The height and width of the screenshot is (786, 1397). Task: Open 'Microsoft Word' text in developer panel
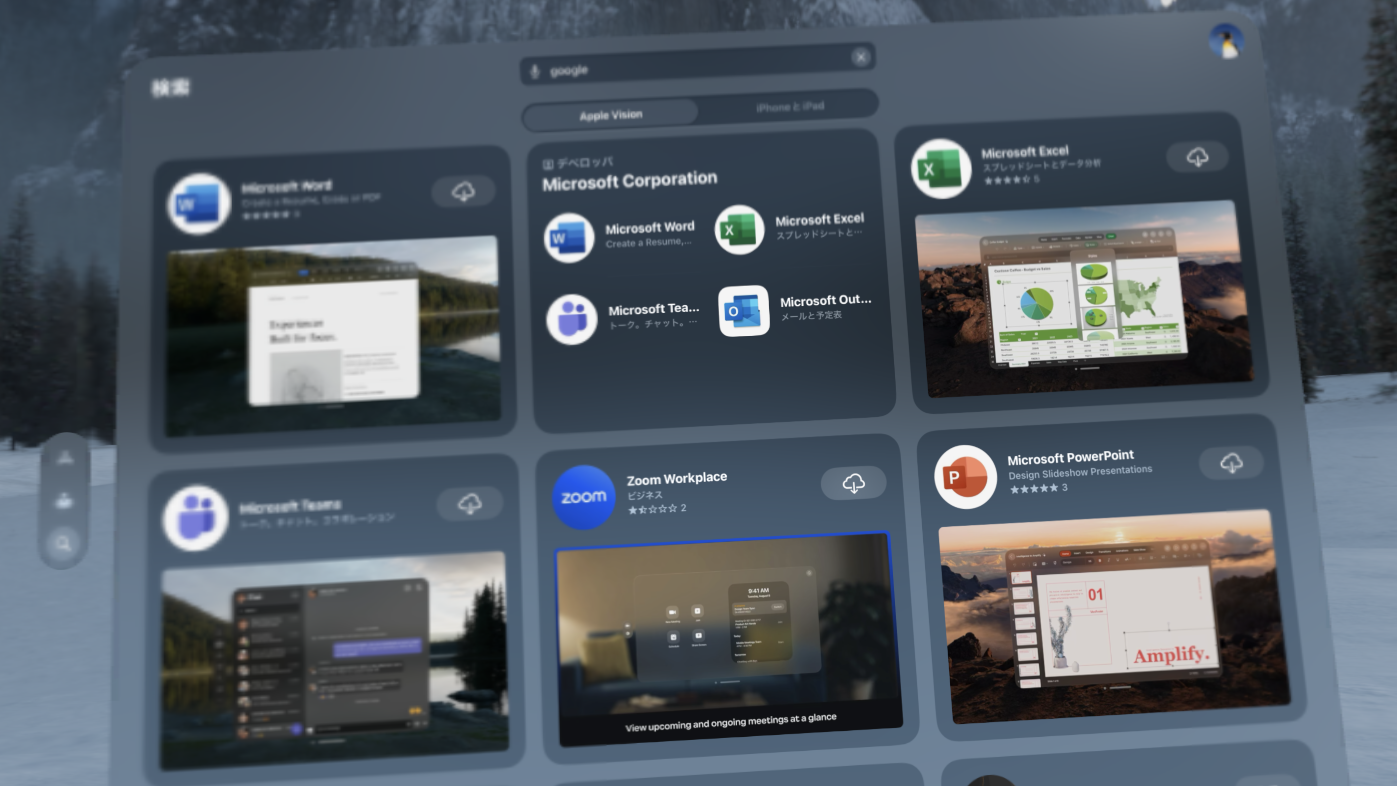click(x=649, y=228)
